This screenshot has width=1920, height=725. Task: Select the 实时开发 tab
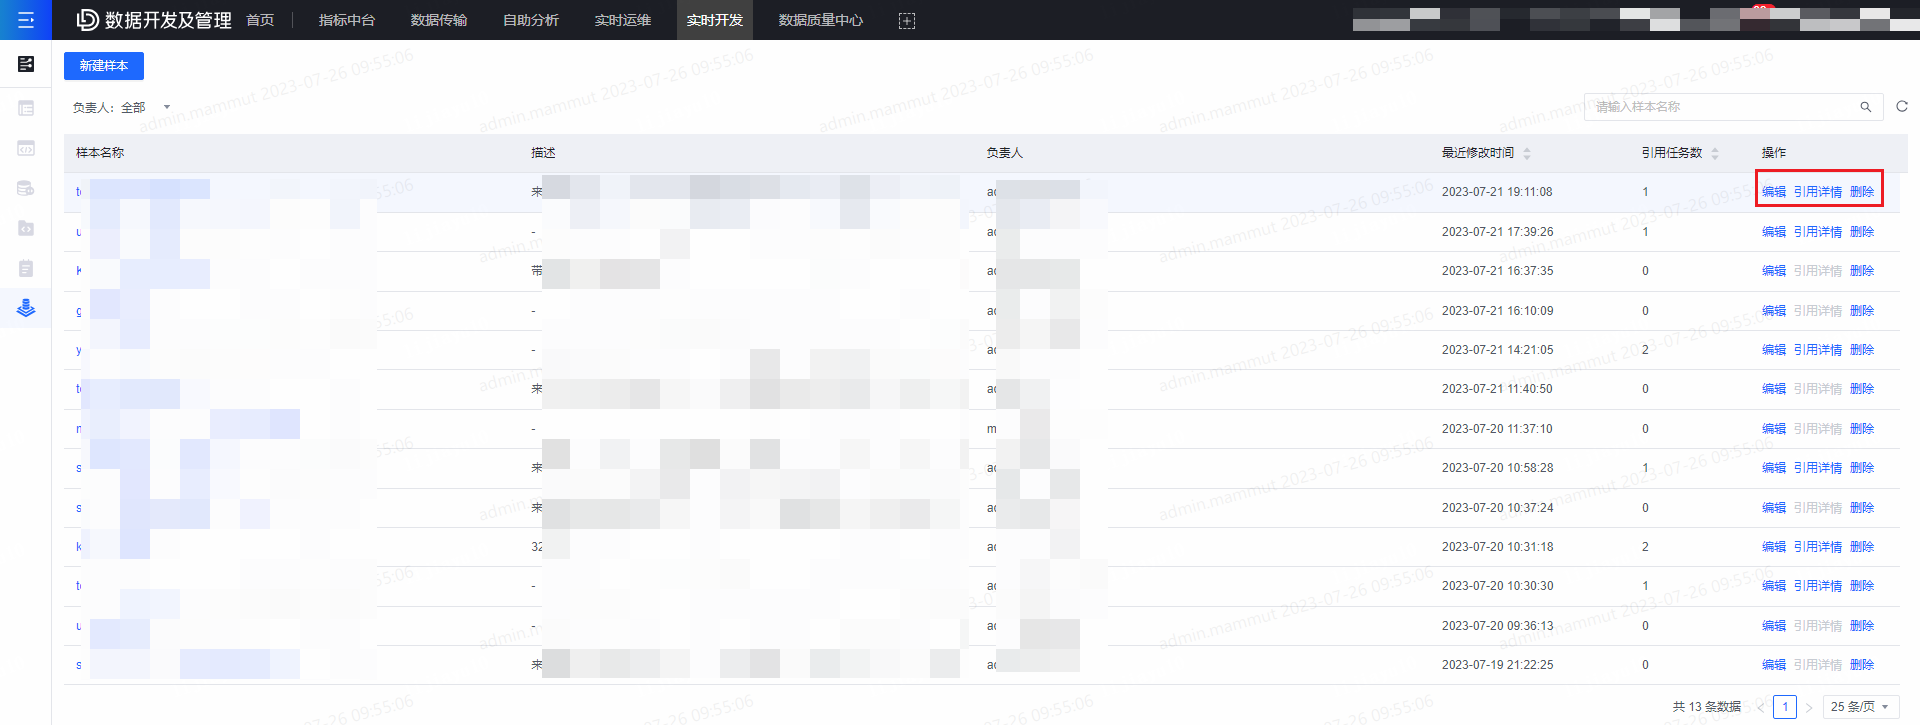pyautogui.click(x=715, y=20)
